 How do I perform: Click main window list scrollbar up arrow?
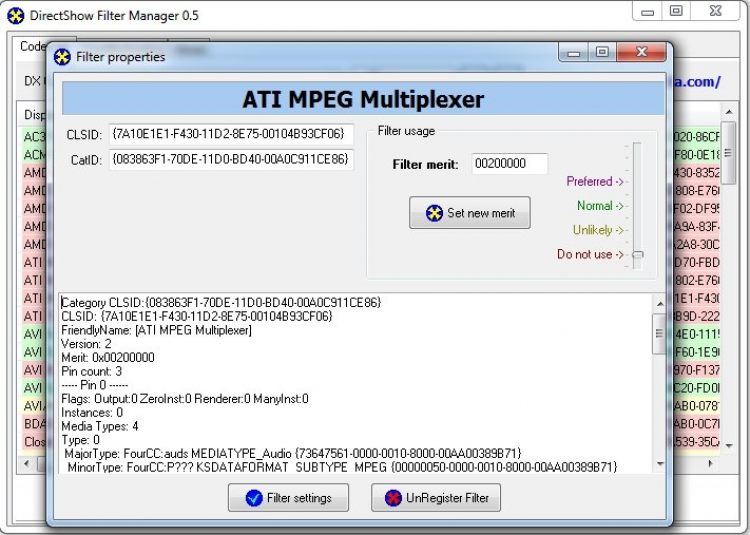click(x=728, y=112)
